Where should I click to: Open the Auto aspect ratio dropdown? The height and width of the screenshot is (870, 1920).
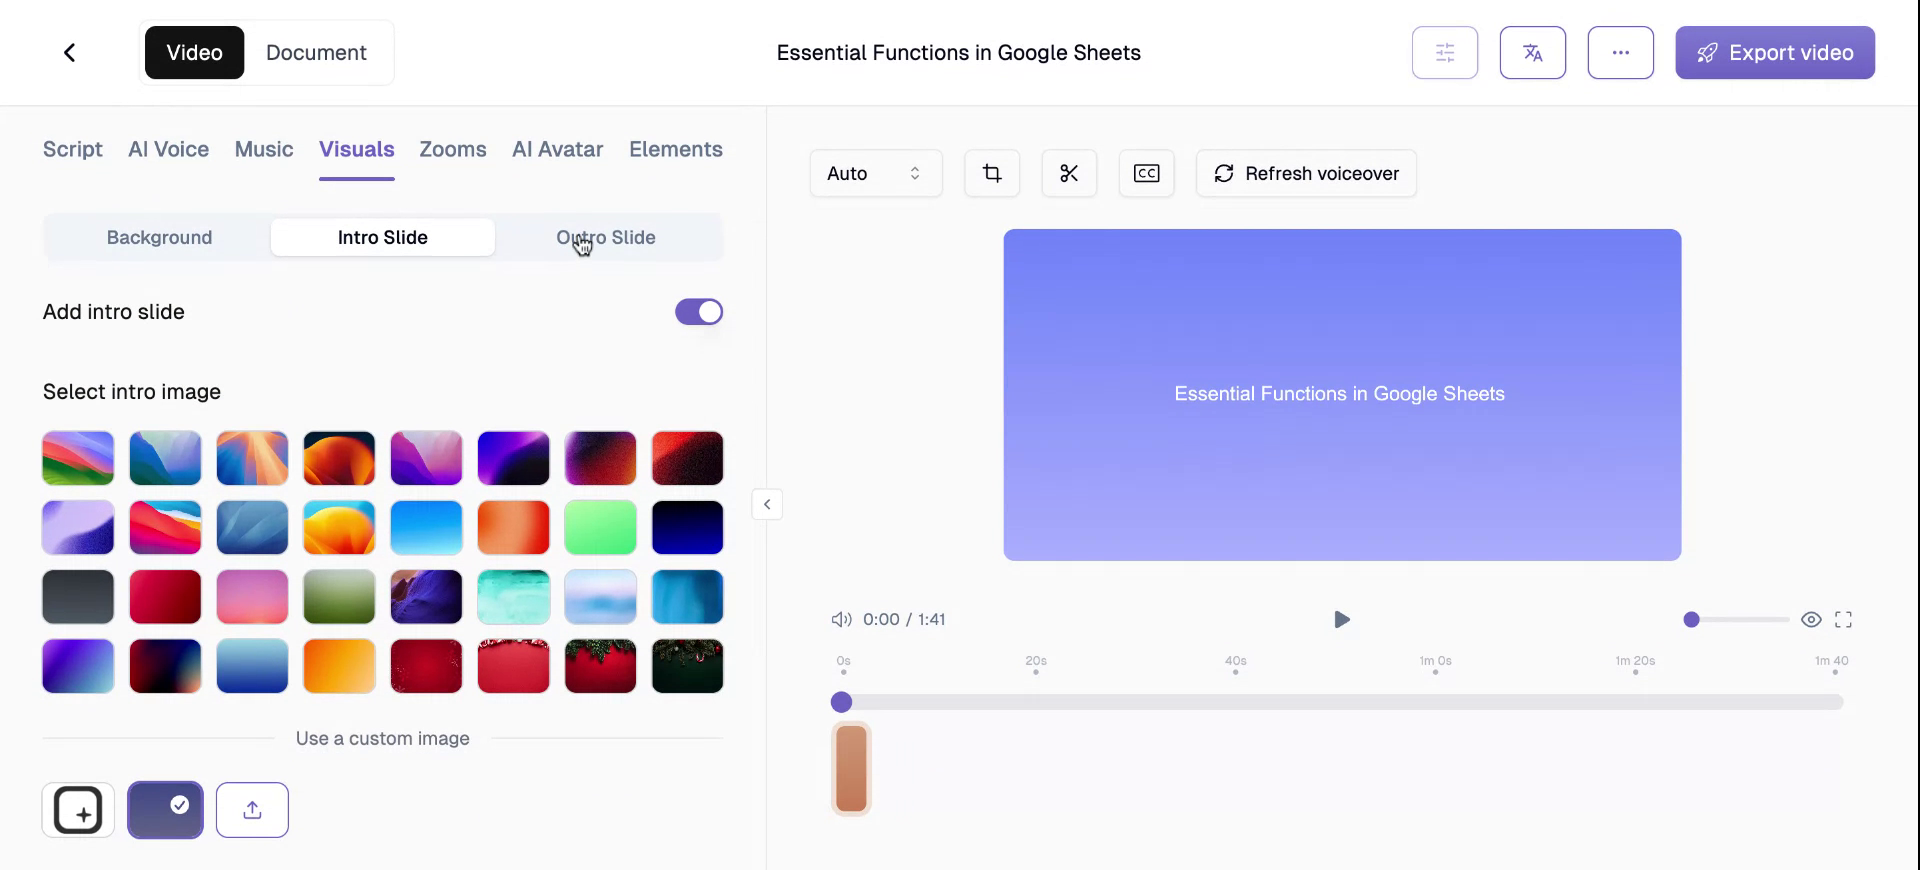click(x=876, y=174)
